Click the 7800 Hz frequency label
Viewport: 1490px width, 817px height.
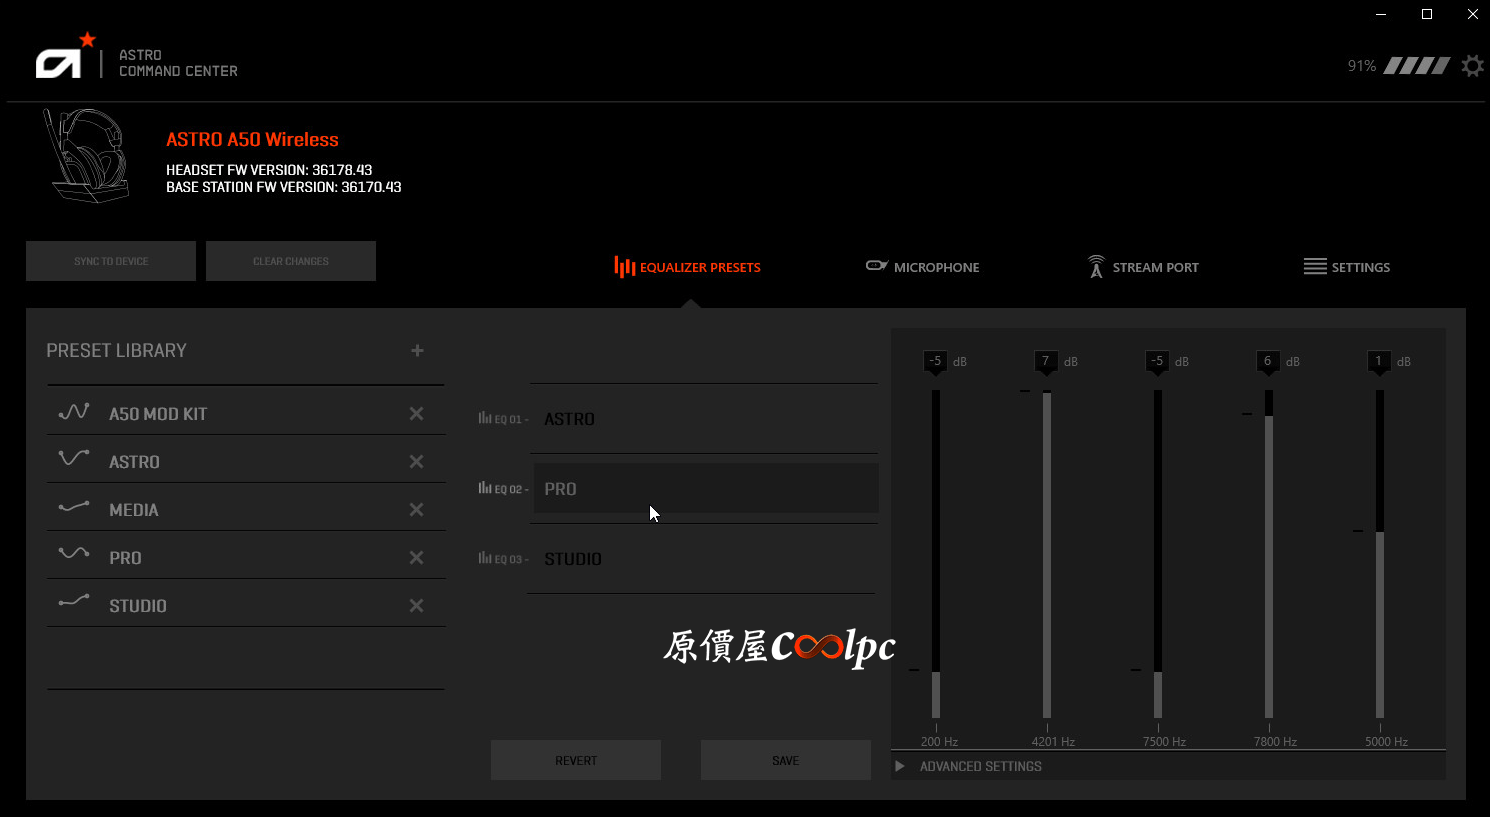click(1275, 742)
